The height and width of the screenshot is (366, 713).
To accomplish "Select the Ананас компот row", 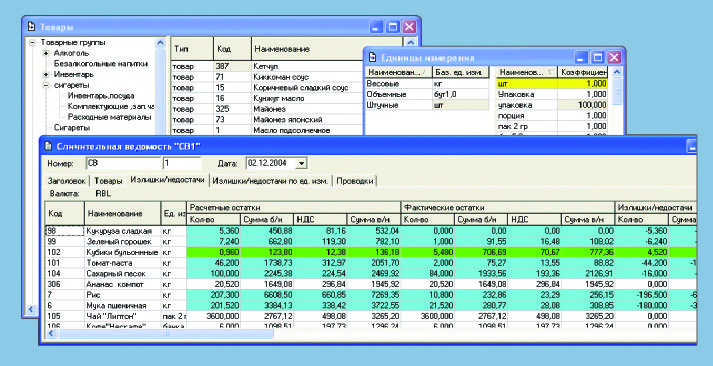I will [x=371, y=284].
